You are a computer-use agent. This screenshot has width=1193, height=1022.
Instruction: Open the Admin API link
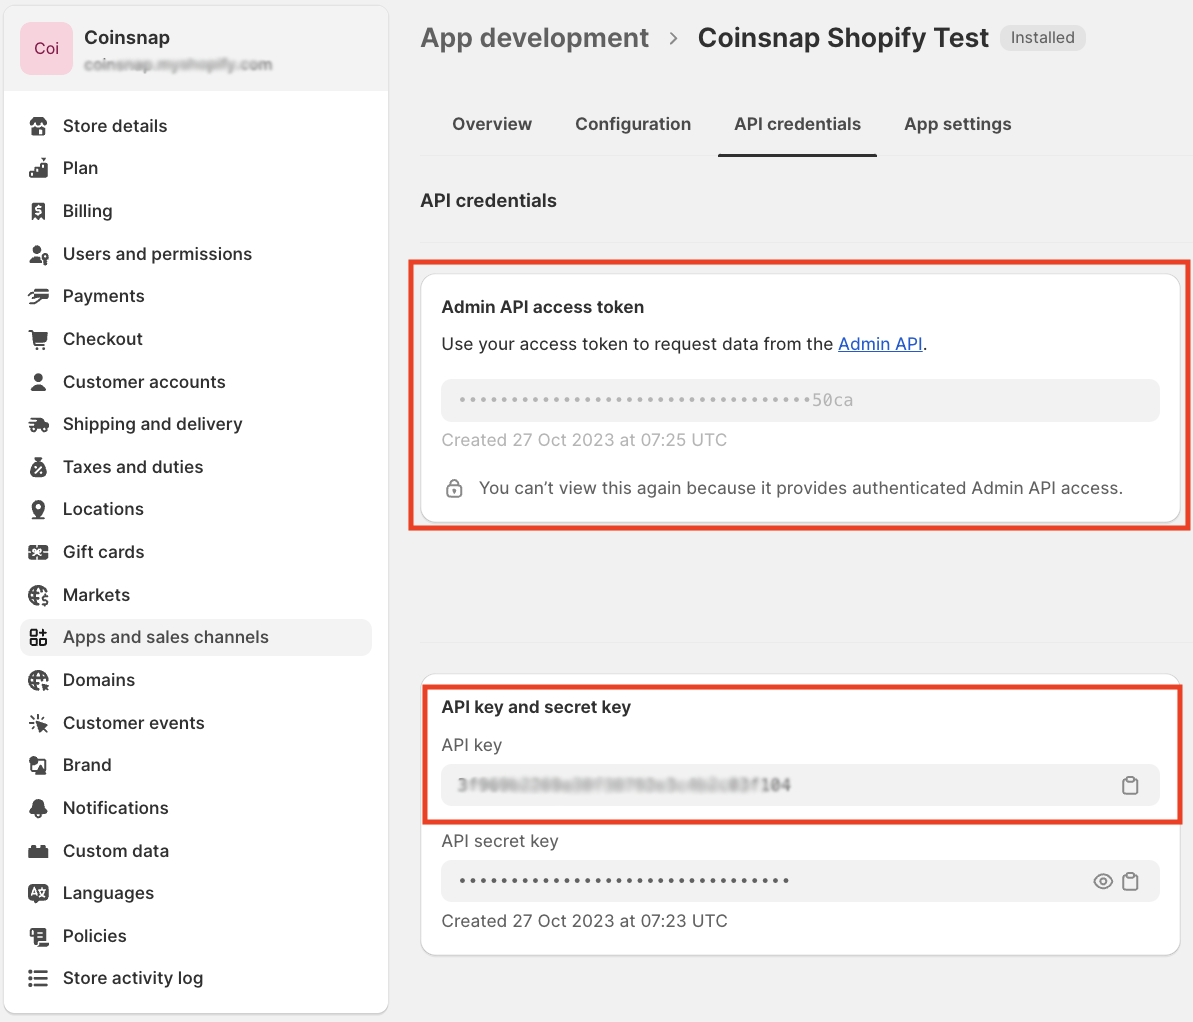pos(880,344)
